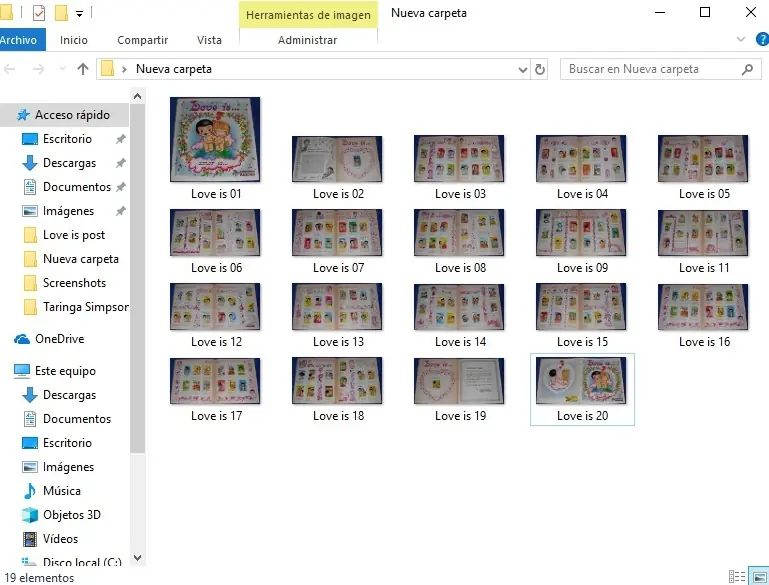Click the pin icon next to Escritorio
Image resolution: width=769 pixels, height=585 pixels.
coord(121,139)
